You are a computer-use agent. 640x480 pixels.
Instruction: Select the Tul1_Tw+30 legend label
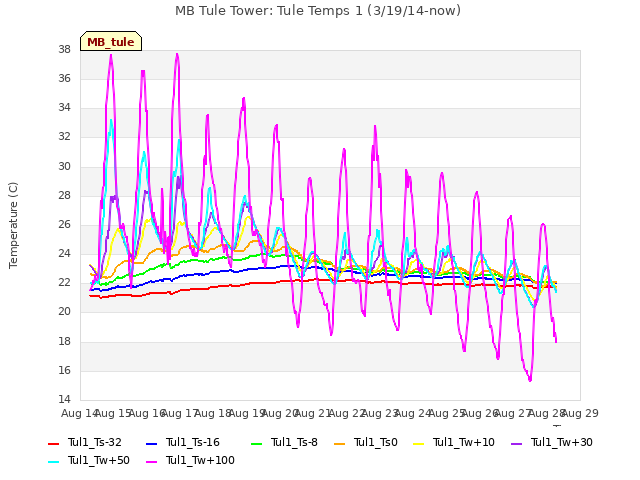click(562, 442)
